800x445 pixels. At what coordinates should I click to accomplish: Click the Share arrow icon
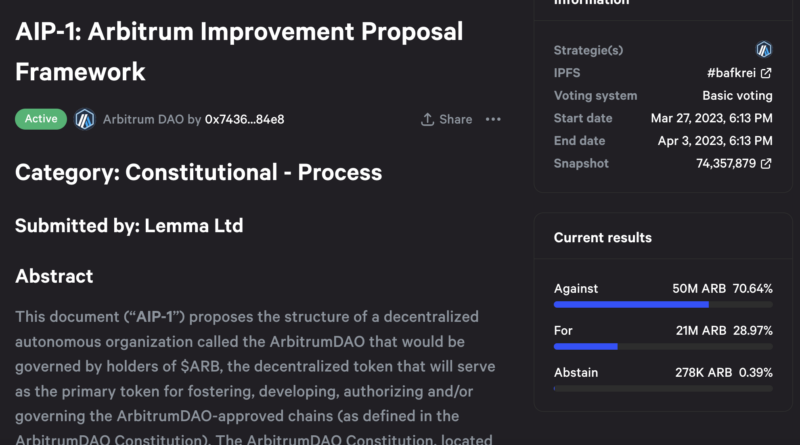coord(428,119)
